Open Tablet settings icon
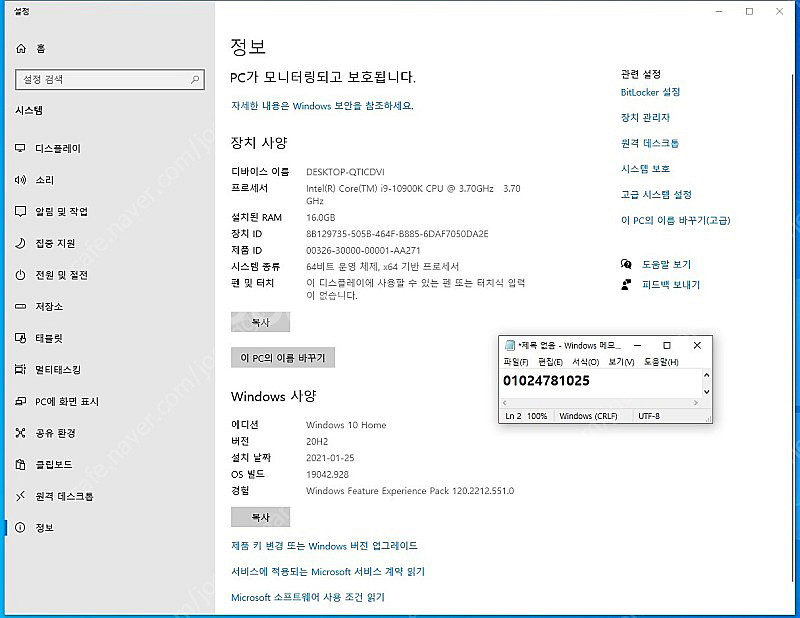This screenshot has height=618, width=800. click(20, 338)
